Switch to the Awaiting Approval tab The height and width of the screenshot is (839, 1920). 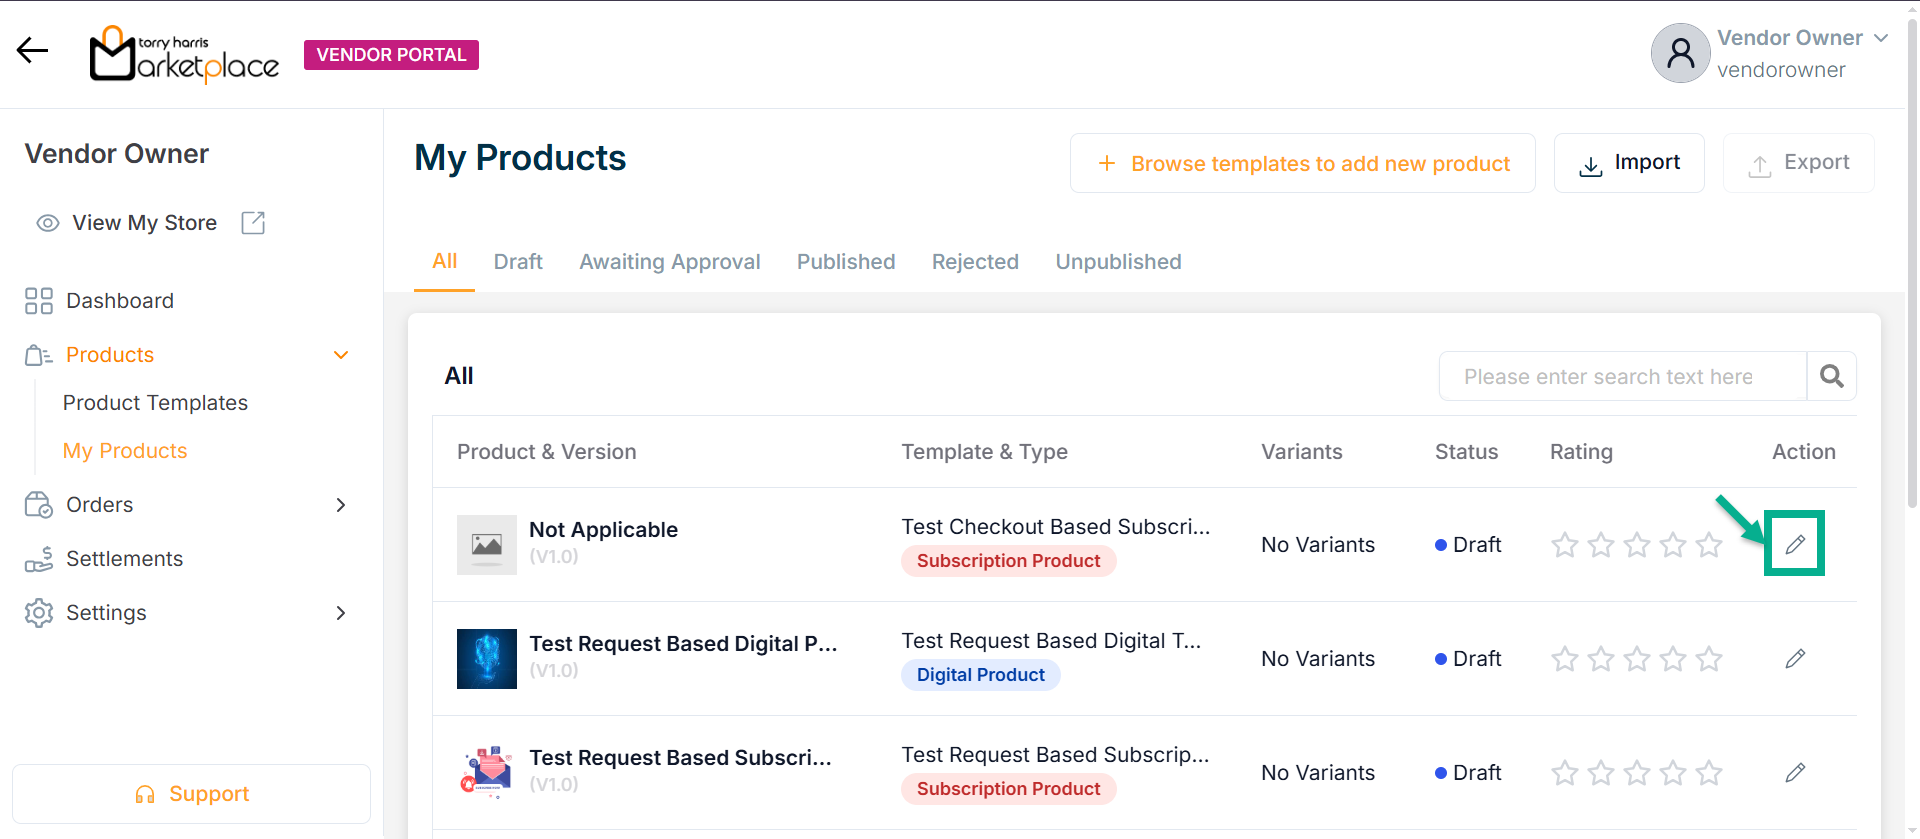[669, 262]
